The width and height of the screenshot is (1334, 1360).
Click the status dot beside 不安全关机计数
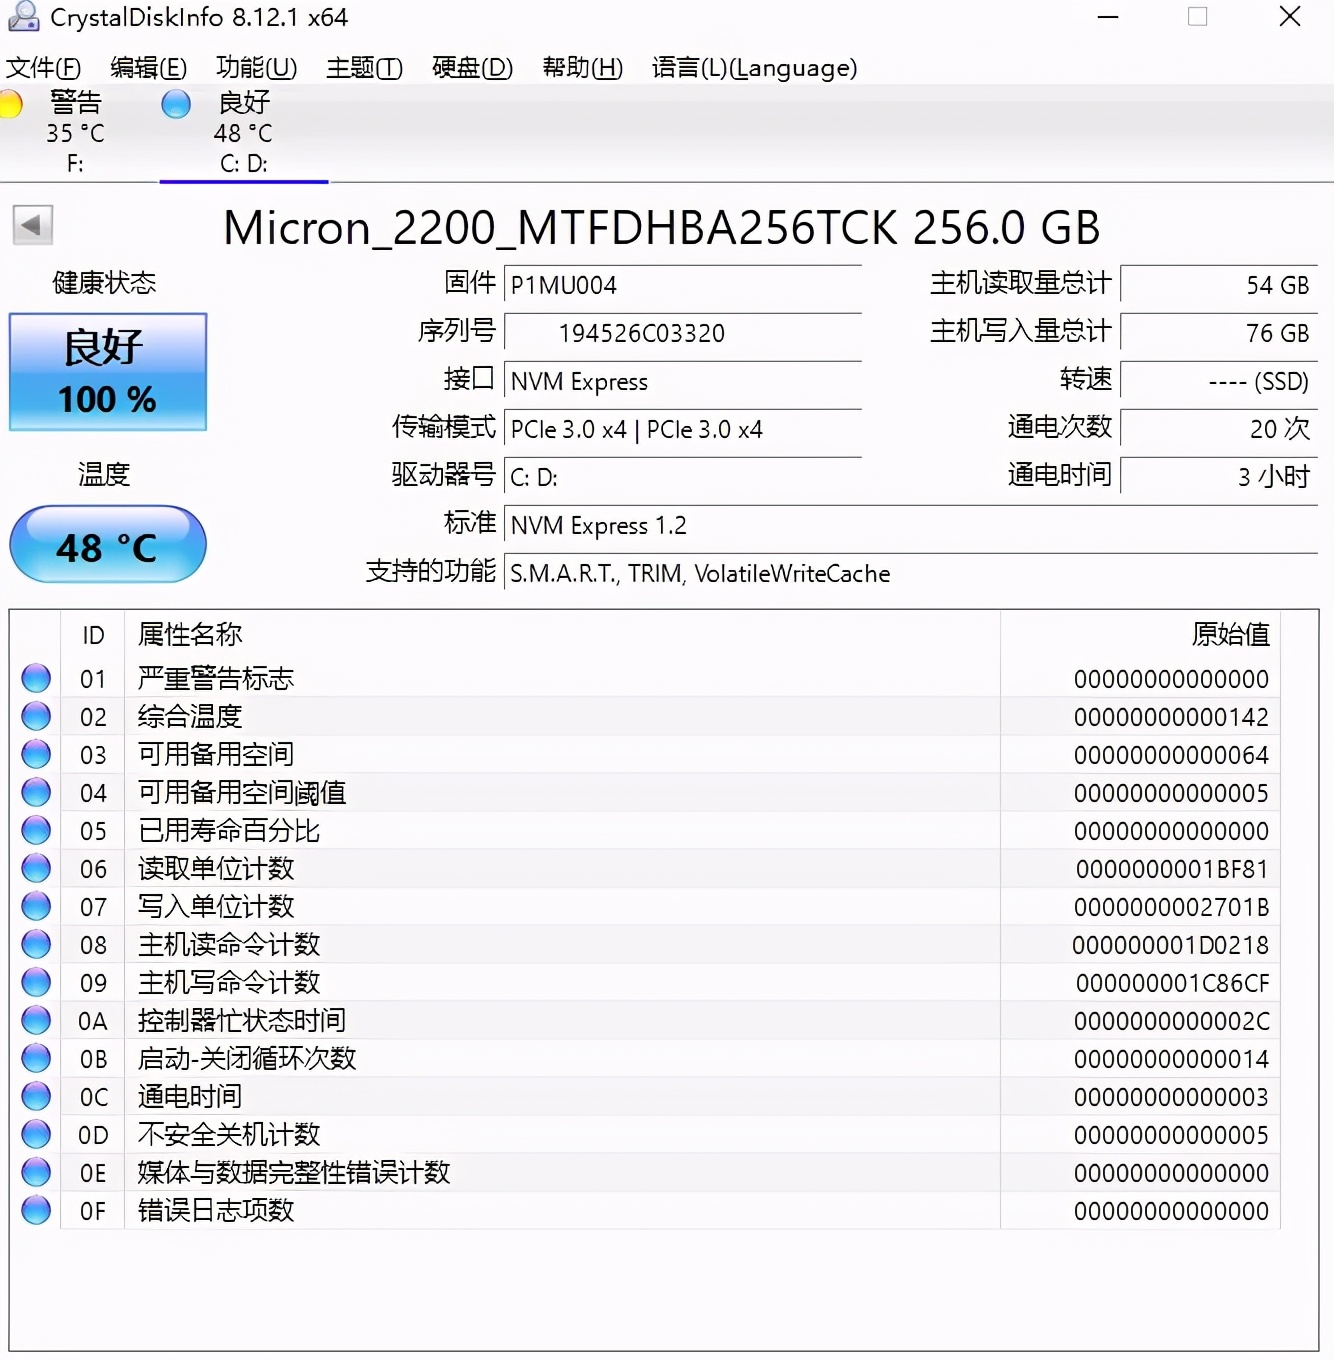[x=35, y=1134]
